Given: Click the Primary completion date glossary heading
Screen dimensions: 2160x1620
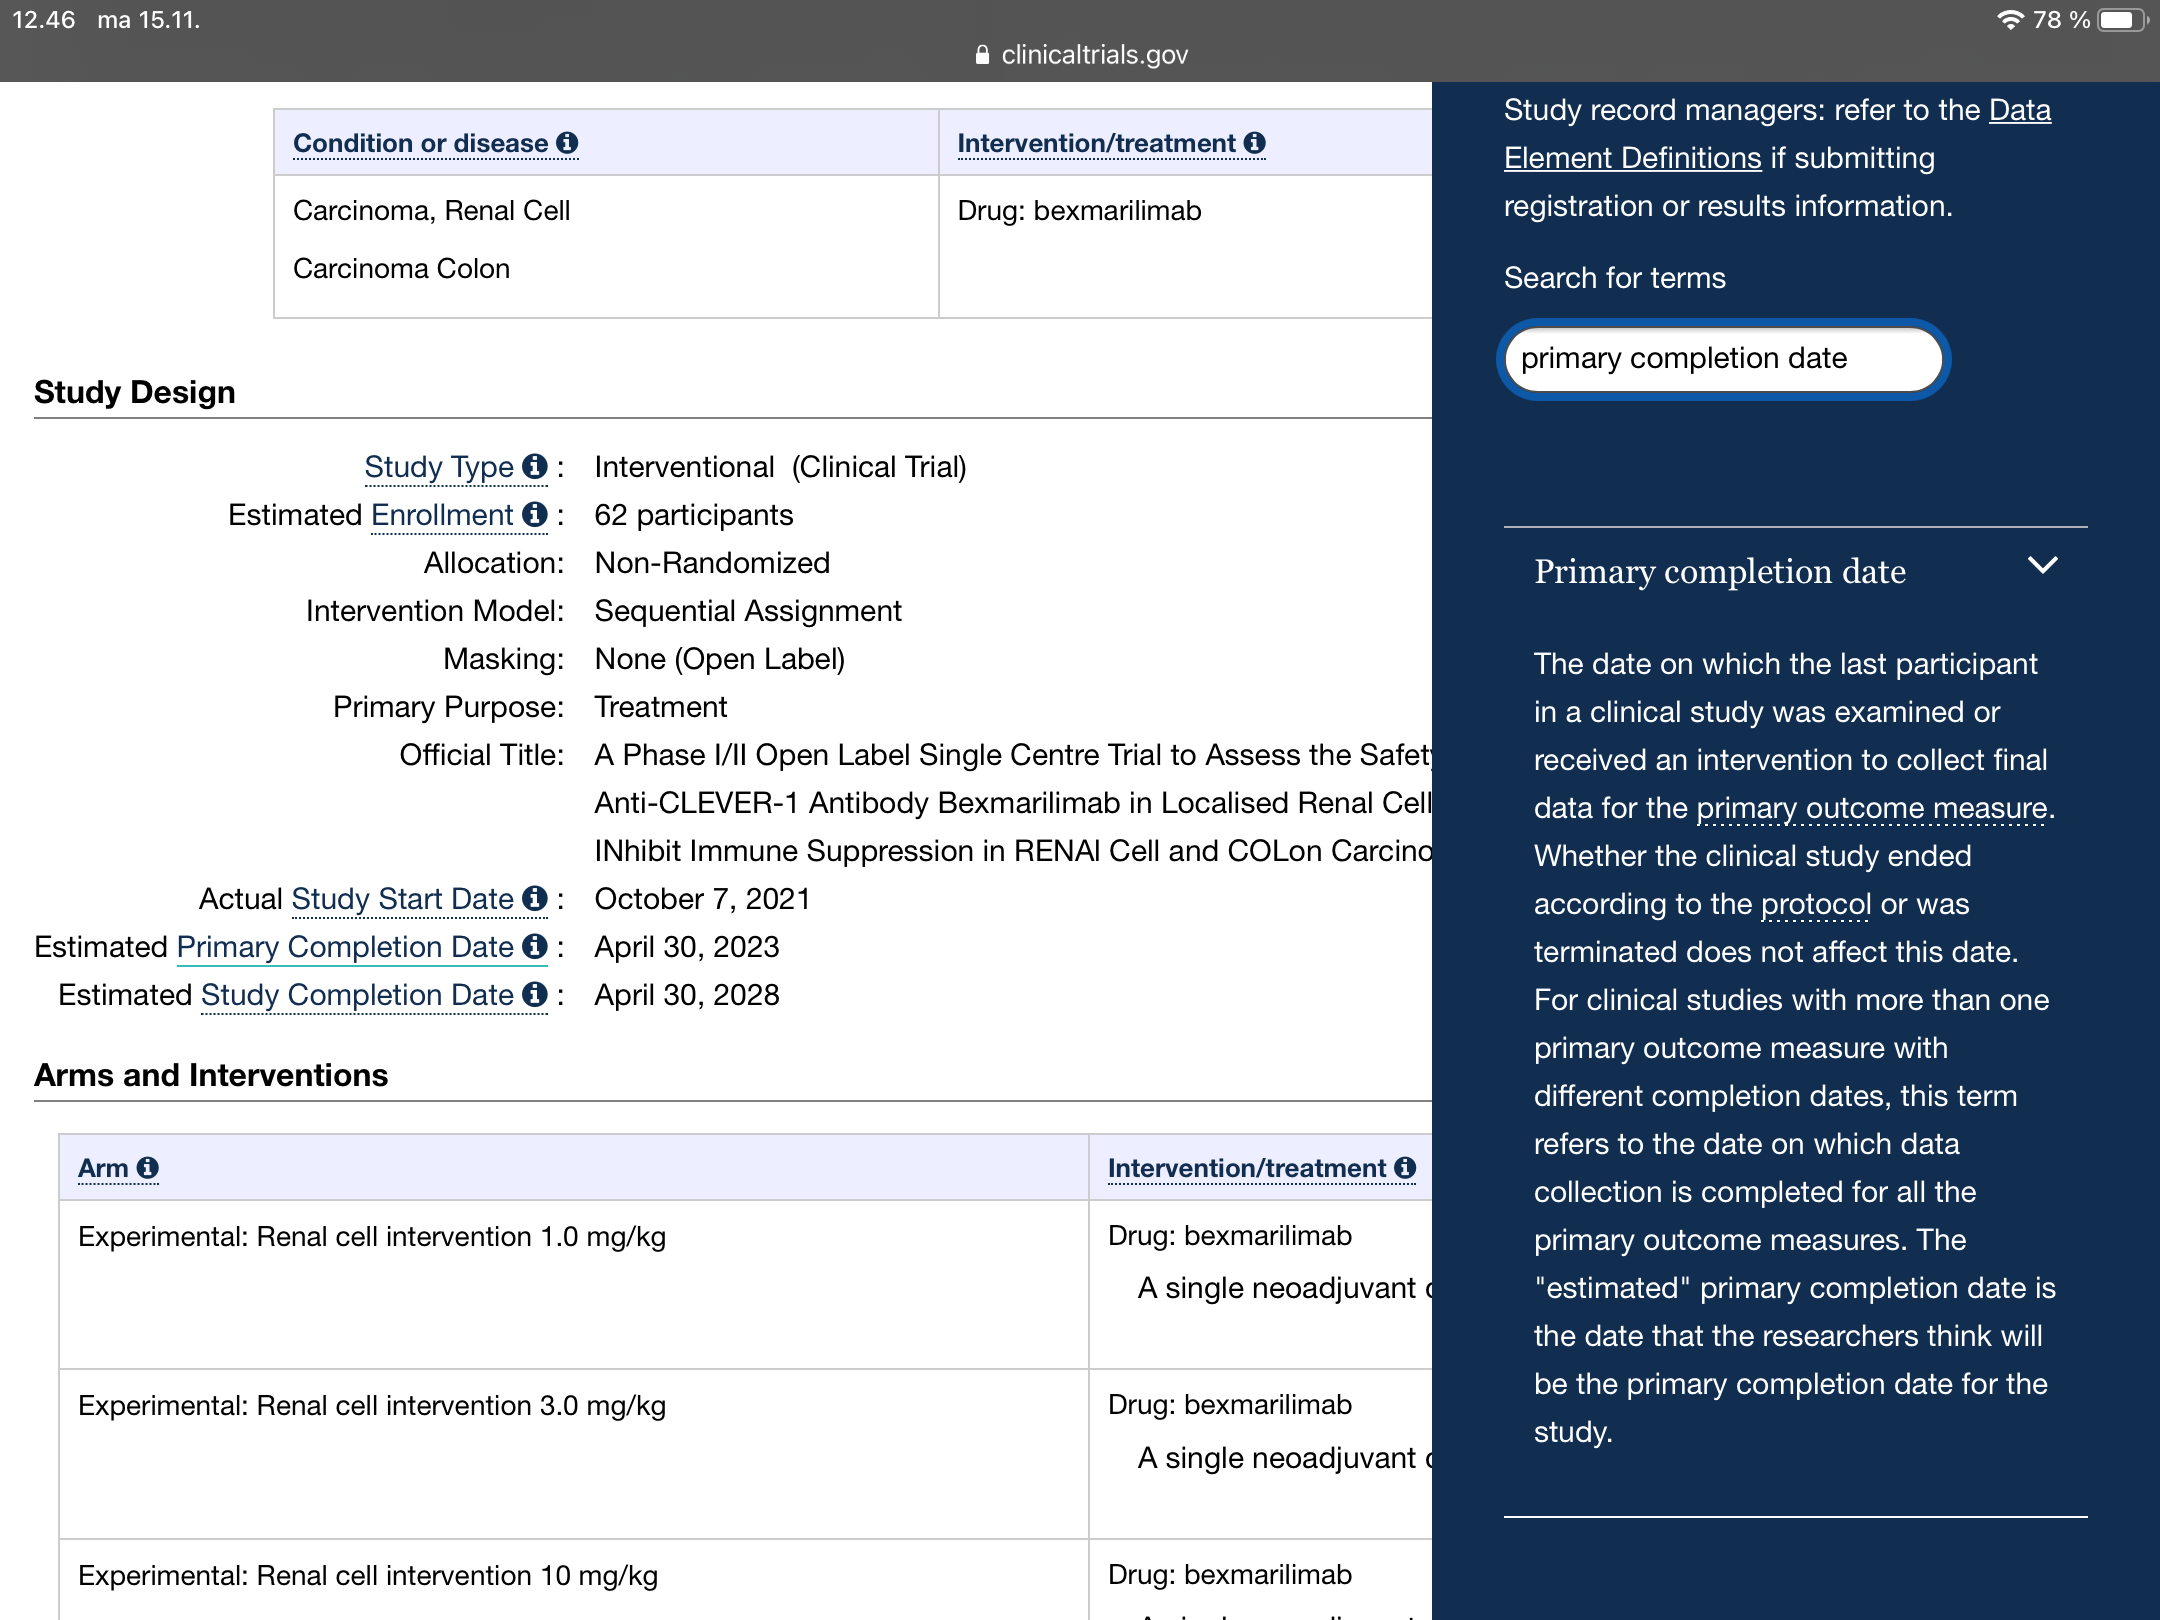Looking at the screenshot, I should click(x=1719, y=572).
